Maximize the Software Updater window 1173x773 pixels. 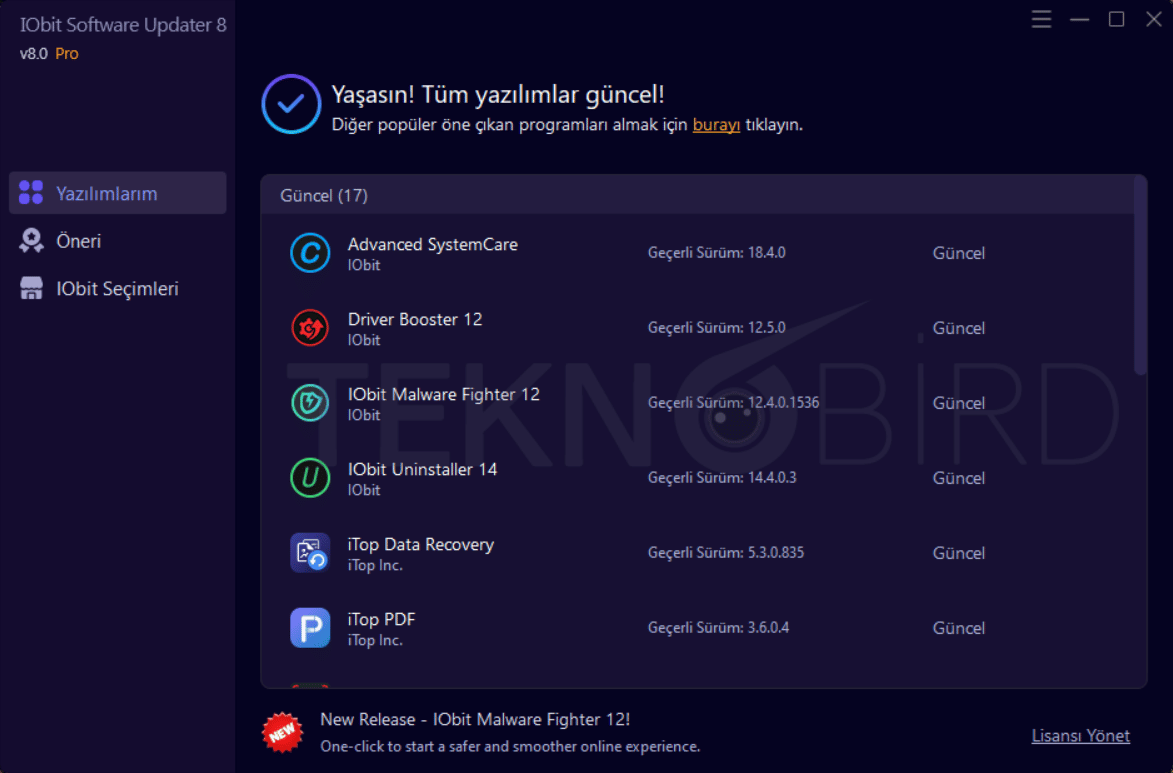pyautogui.click(x=1116, y=19)
